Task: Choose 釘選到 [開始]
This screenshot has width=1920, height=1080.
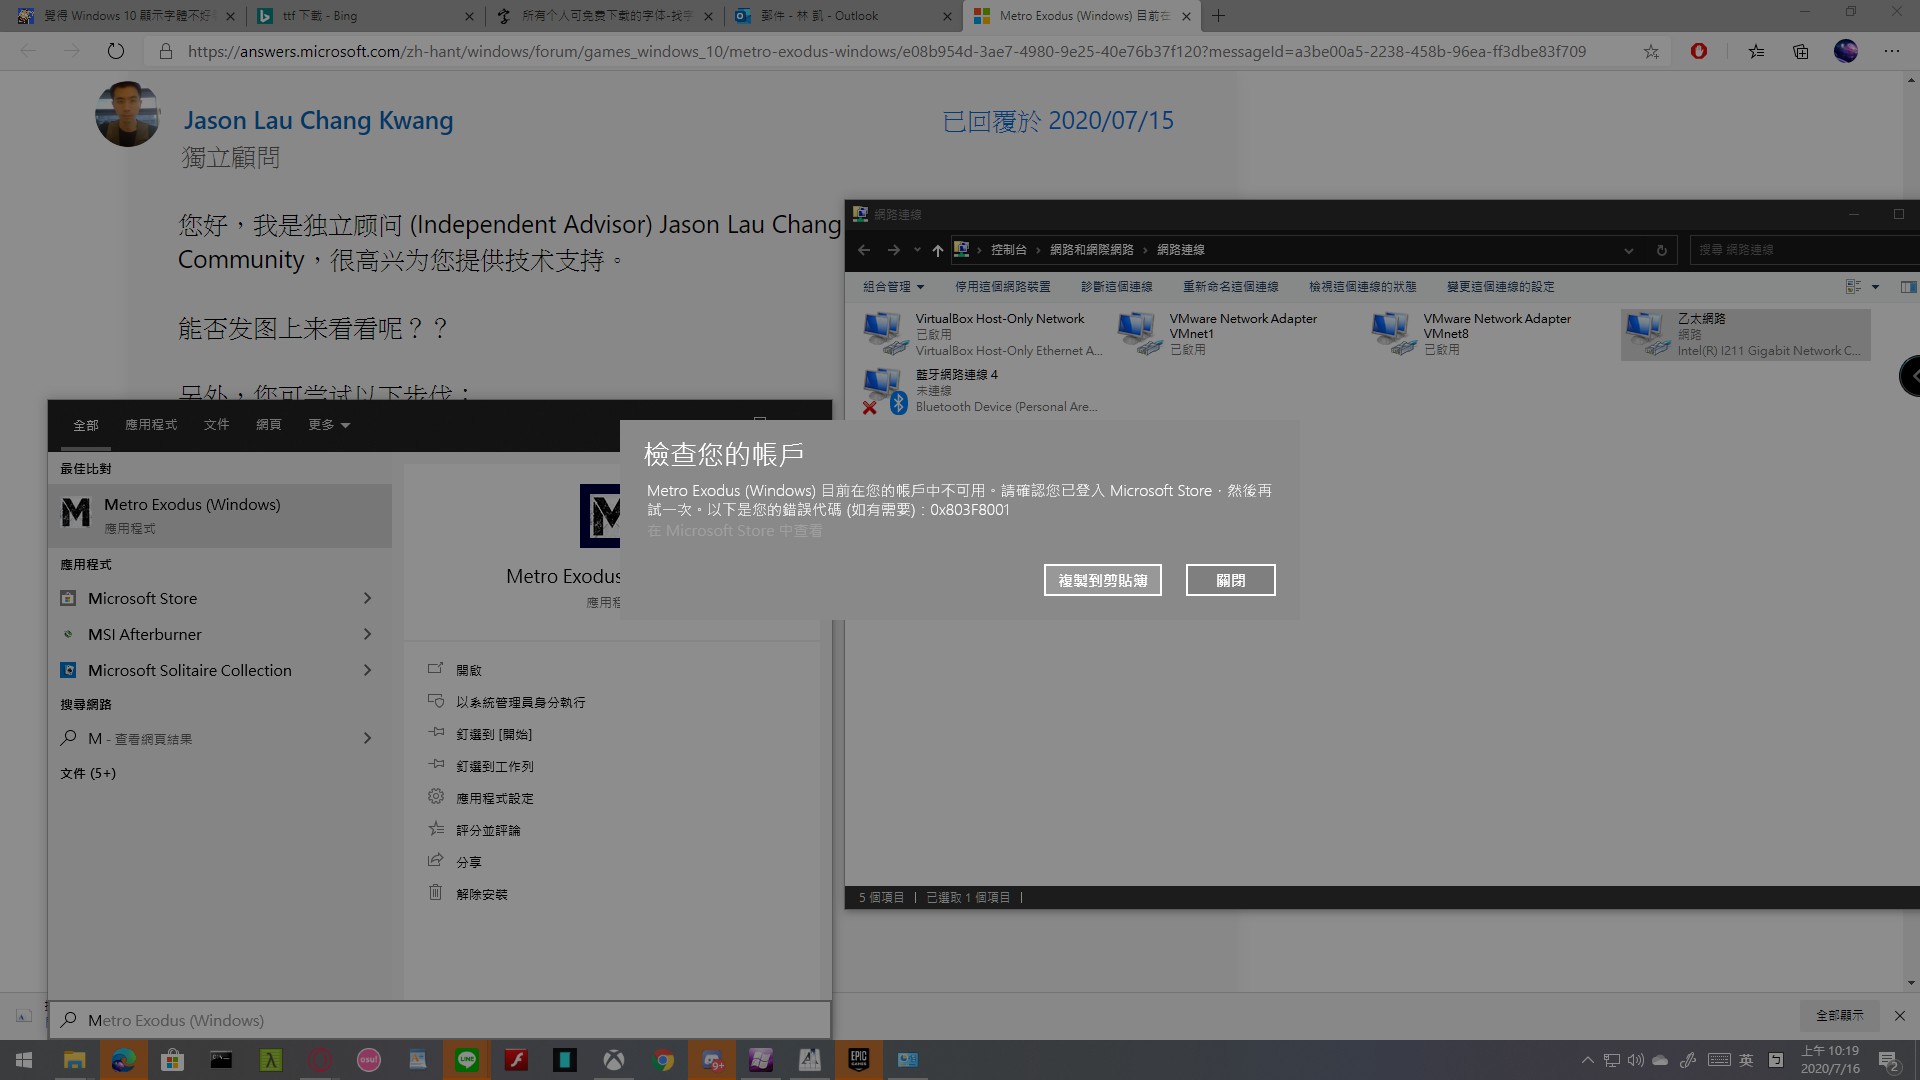Action: tap(494, 734)
